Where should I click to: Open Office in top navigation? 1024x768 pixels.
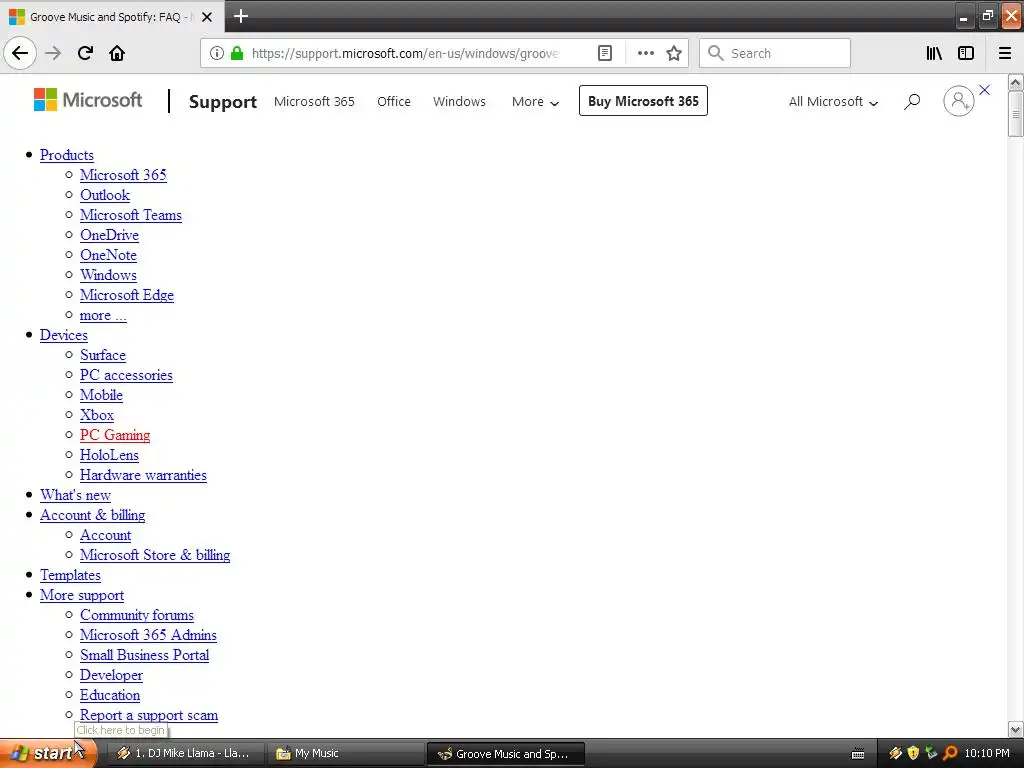(394, 101)
